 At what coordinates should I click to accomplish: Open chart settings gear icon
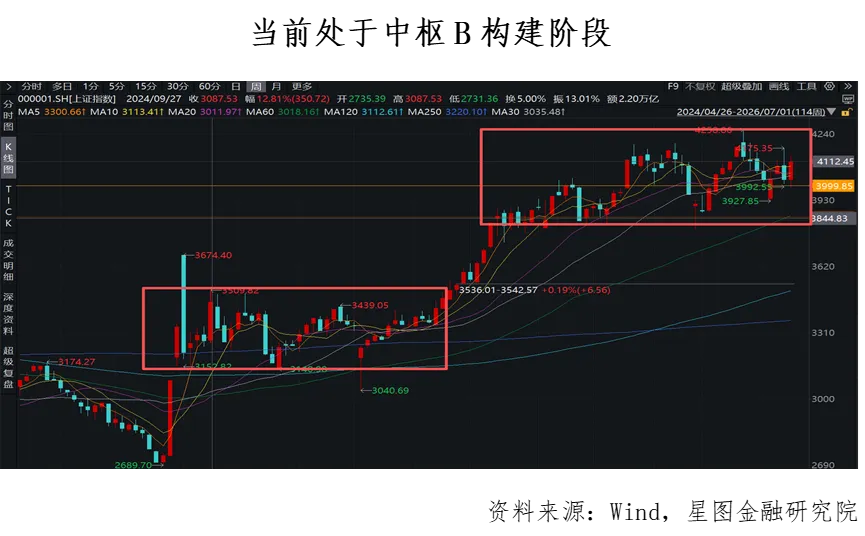click(830, 87)
